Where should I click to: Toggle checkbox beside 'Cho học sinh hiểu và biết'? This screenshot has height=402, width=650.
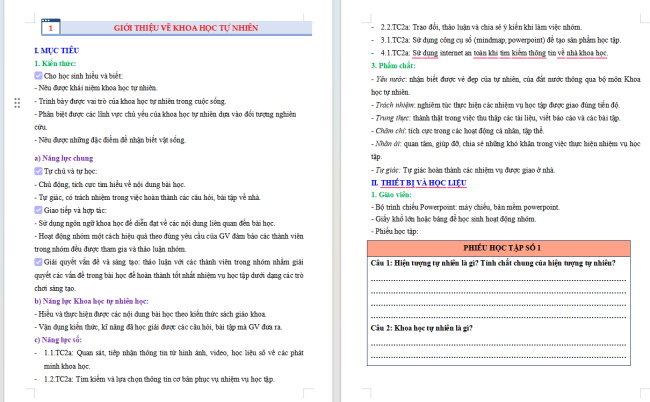[x=38, y=75]
